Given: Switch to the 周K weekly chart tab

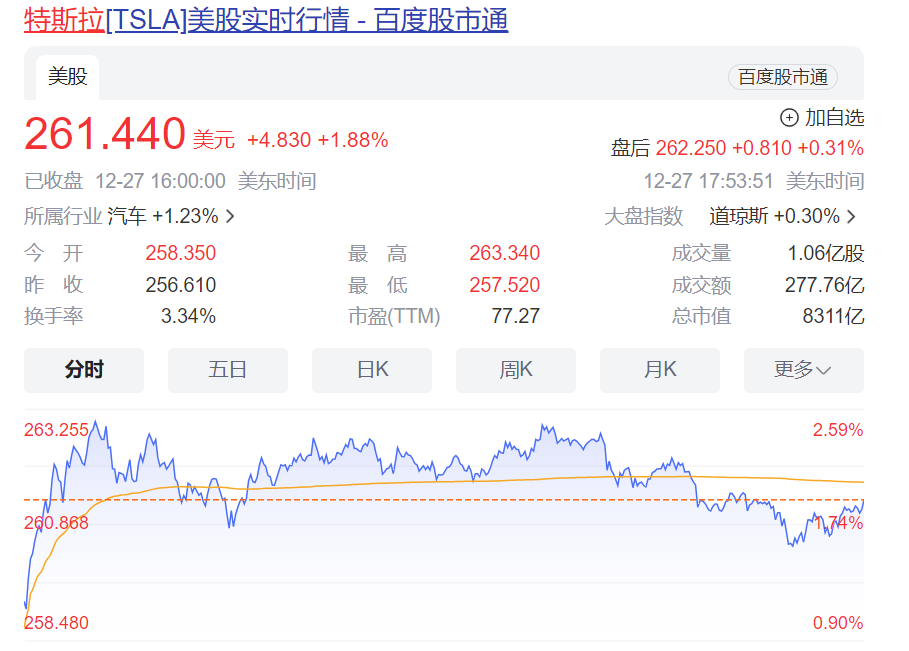Looking at the screenshot, I should (516, 370).
